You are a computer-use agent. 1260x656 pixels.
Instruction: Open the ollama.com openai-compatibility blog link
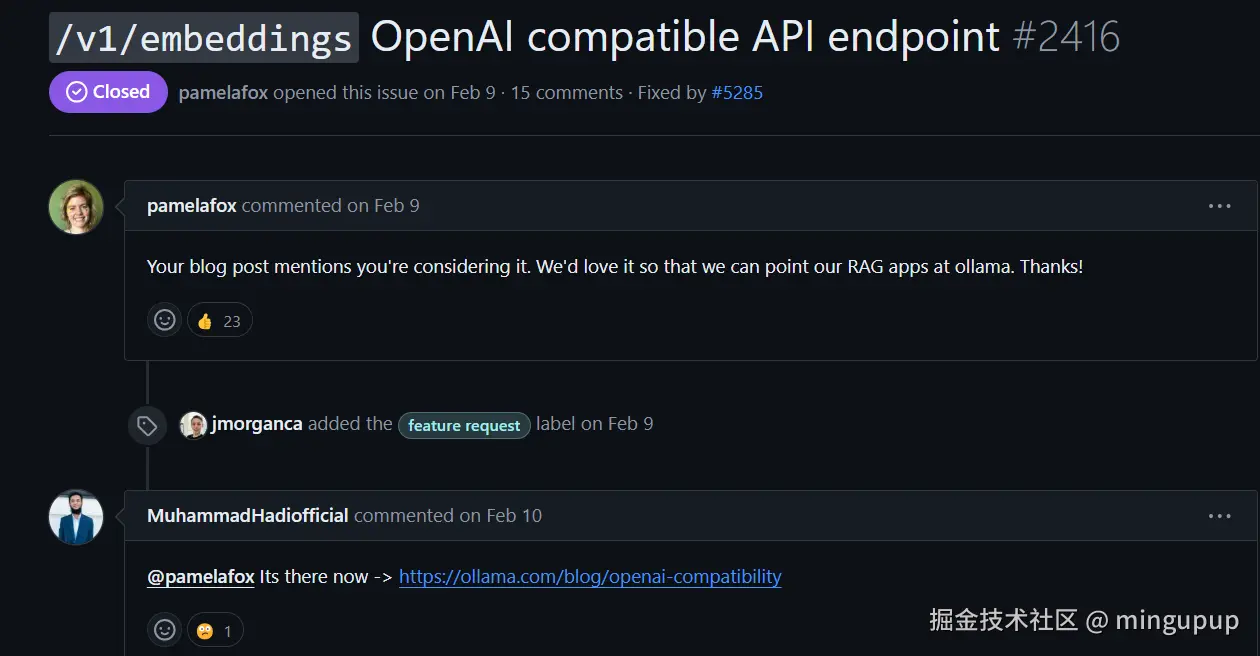(x=590, y=576)
